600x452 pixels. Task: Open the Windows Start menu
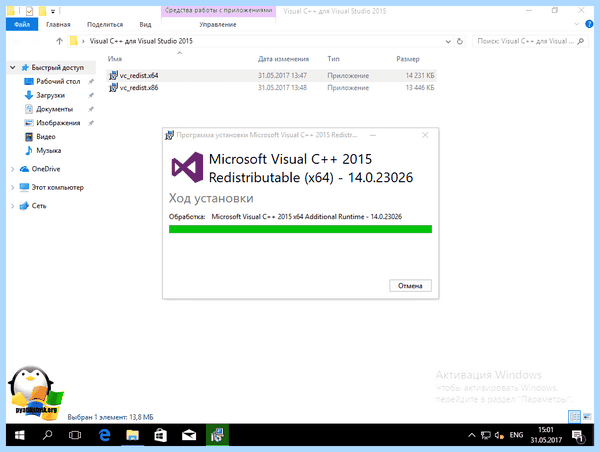pyautogui.click(x=20, y=435)
